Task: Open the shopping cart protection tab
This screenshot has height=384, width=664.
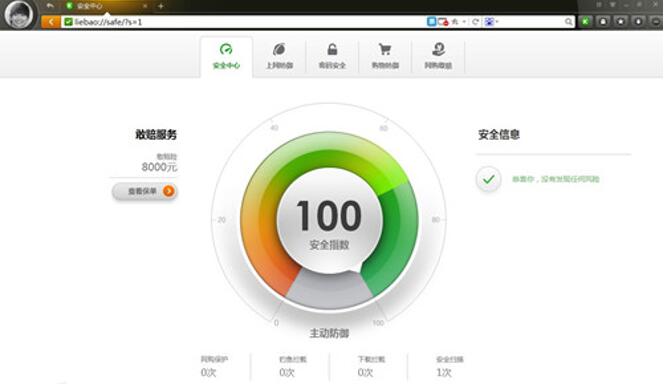Action: pos(385,57)
